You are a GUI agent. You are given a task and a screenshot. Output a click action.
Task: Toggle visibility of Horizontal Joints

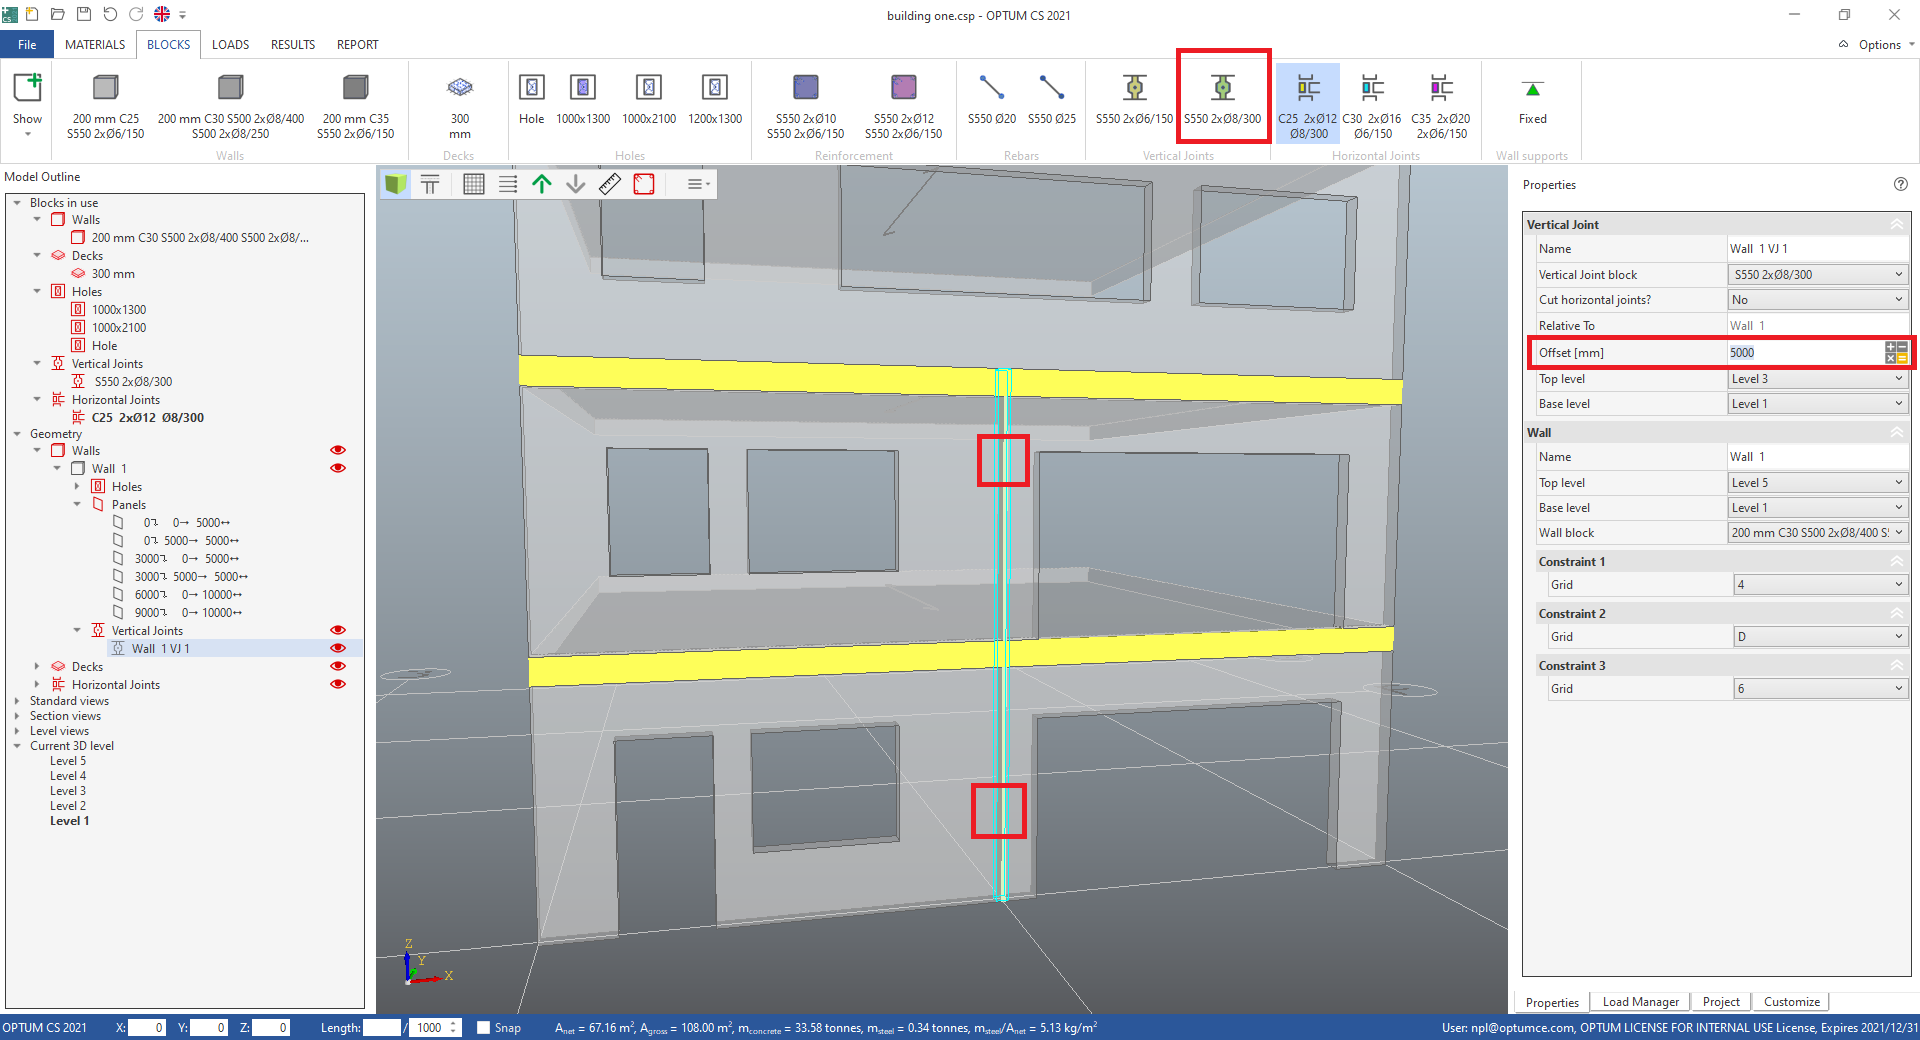338,684
